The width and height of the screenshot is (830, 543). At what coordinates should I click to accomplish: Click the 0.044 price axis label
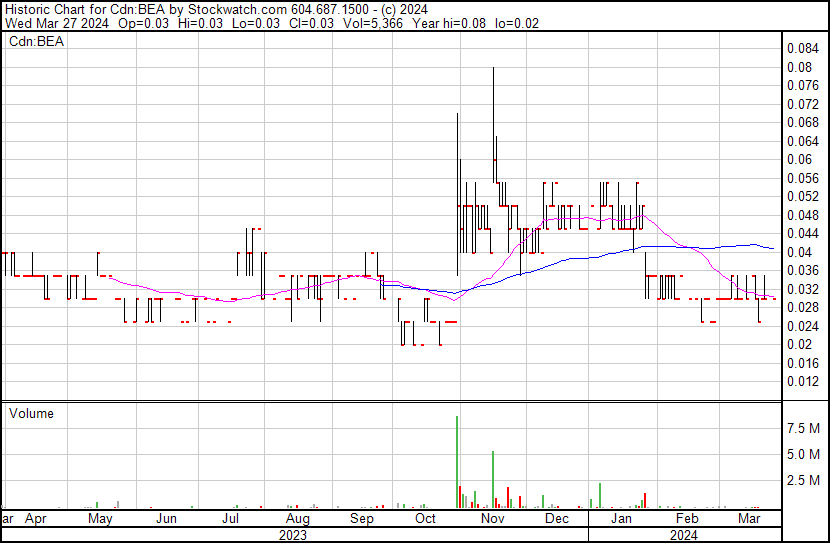802,233
